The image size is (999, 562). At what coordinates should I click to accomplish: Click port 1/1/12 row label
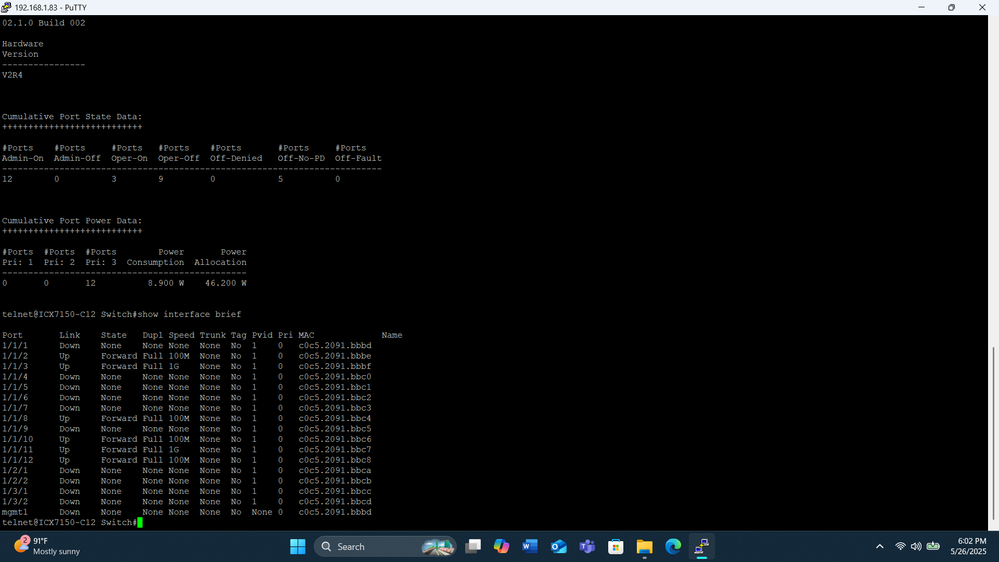point(17,460)
